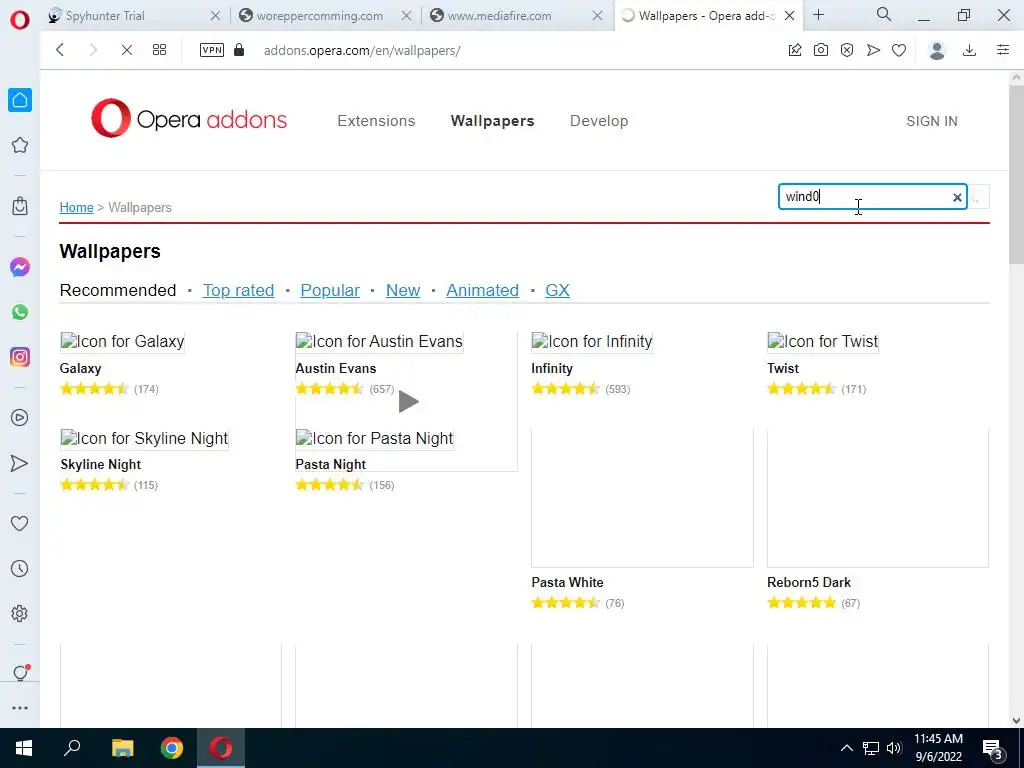The height and width of the screenshot is (768, 1024).
Task: Play the Austin Evans wallpaper preview
Action: (408, 401)
